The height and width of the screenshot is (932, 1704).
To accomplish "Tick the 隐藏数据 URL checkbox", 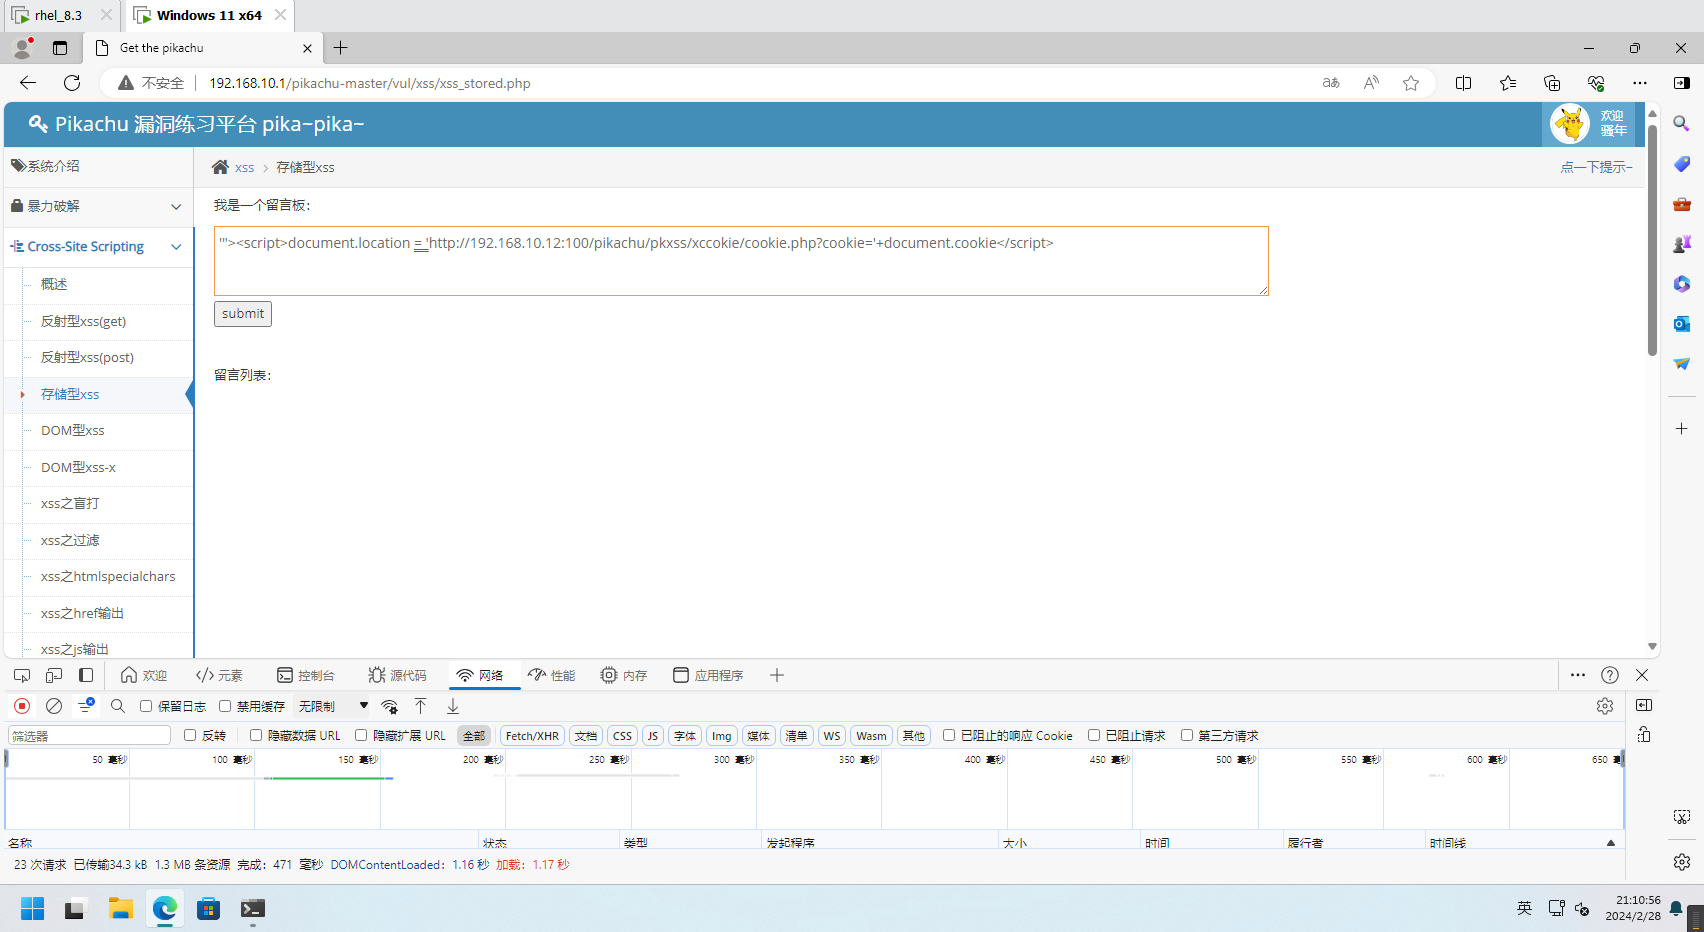I will tap(256, 735).
